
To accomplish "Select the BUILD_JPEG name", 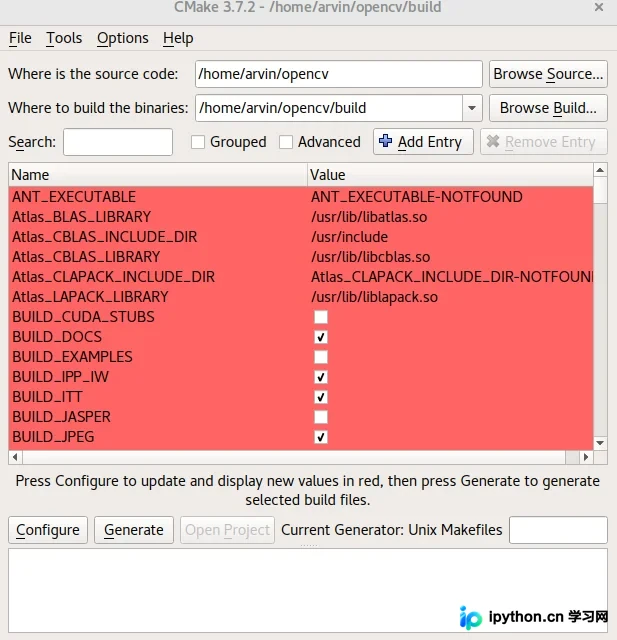I will click(x=53, y=437).
